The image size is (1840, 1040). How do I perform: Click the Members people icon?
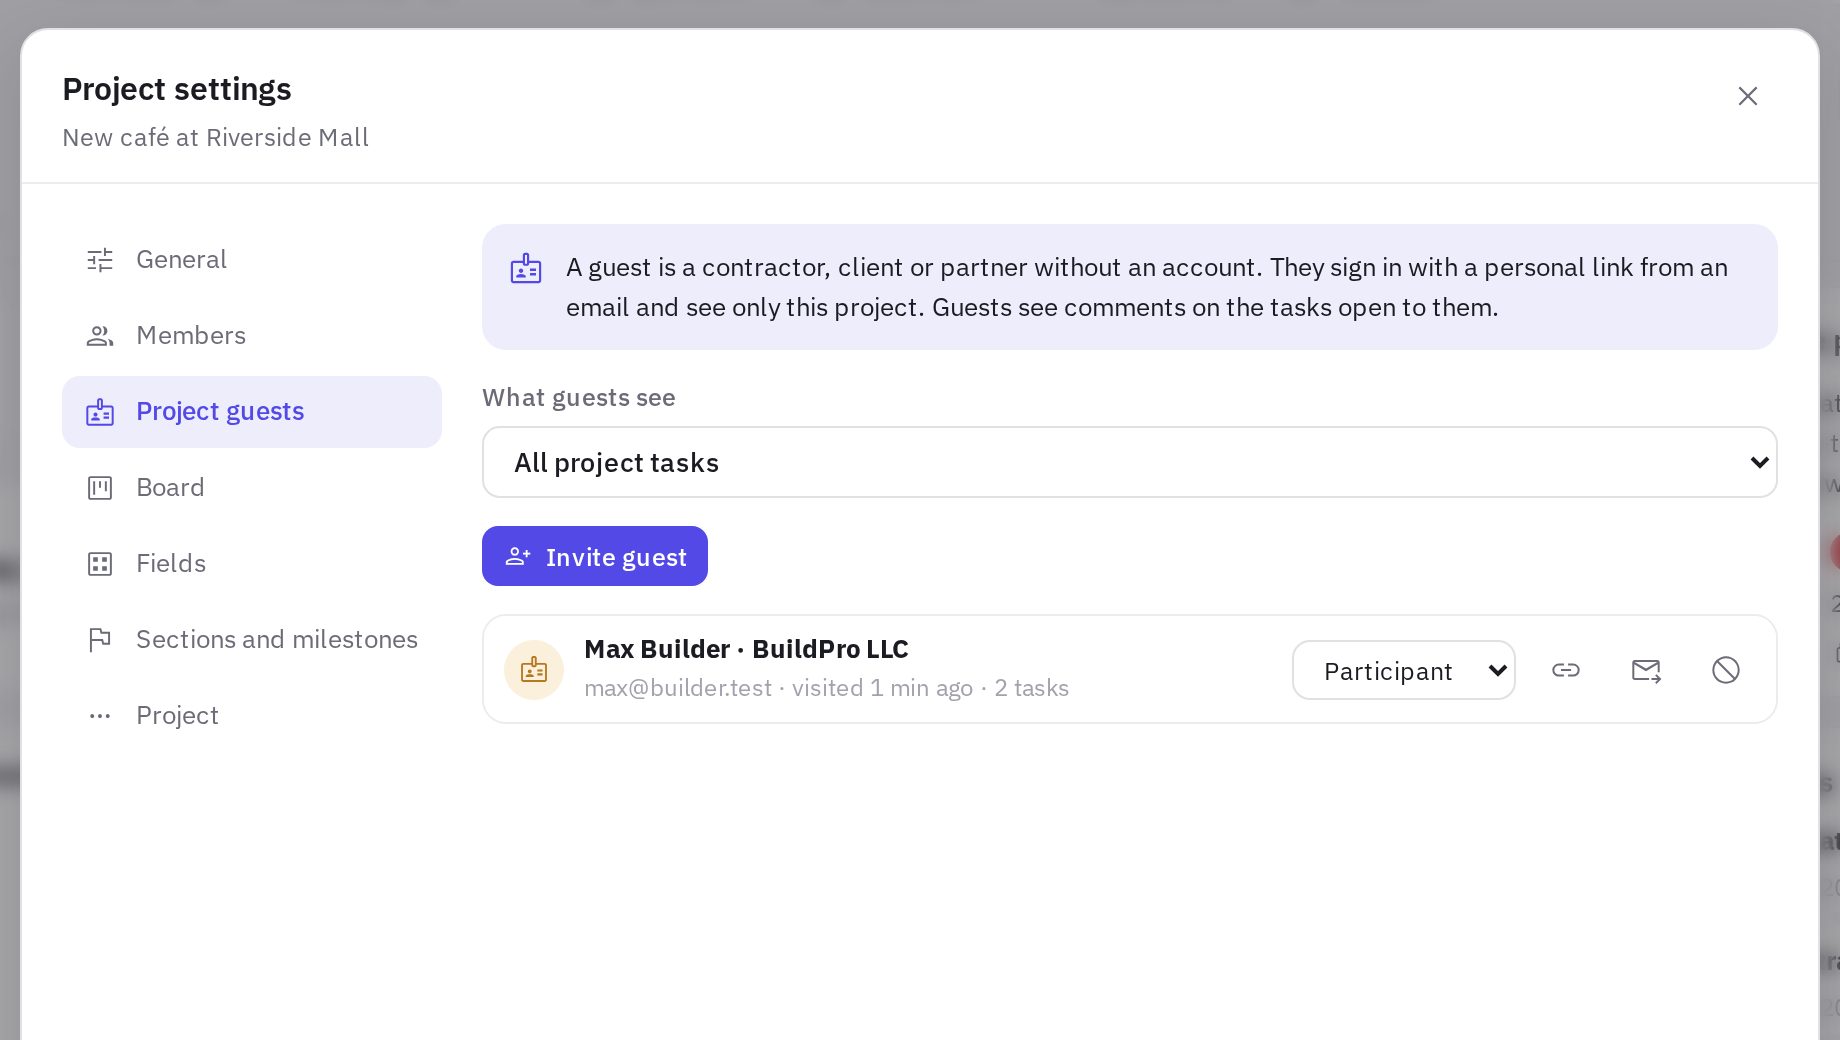point(100,336)
